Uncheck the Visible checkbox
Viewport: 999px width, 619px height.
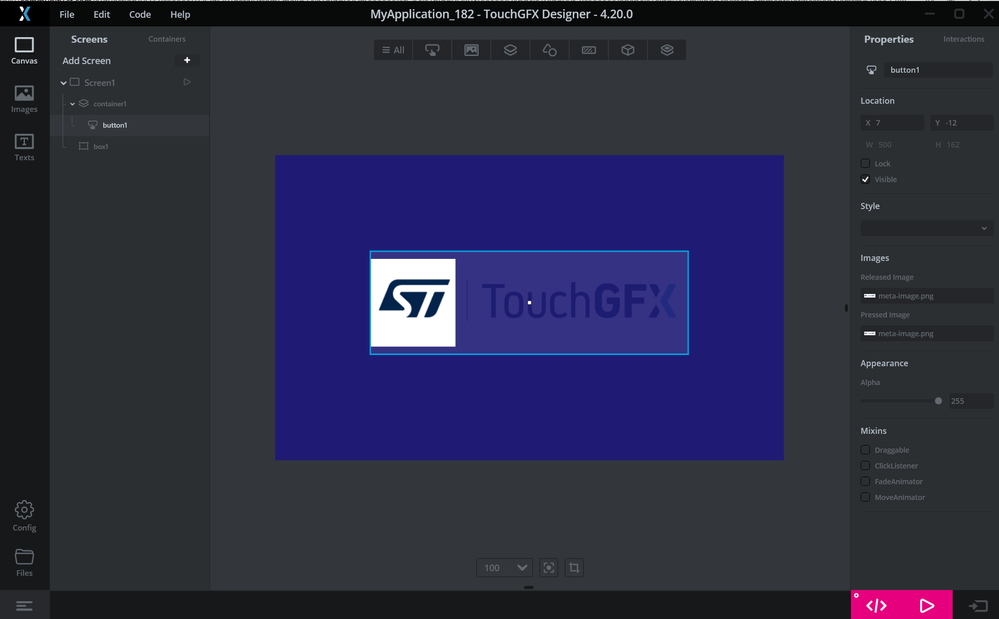point(865,179)
